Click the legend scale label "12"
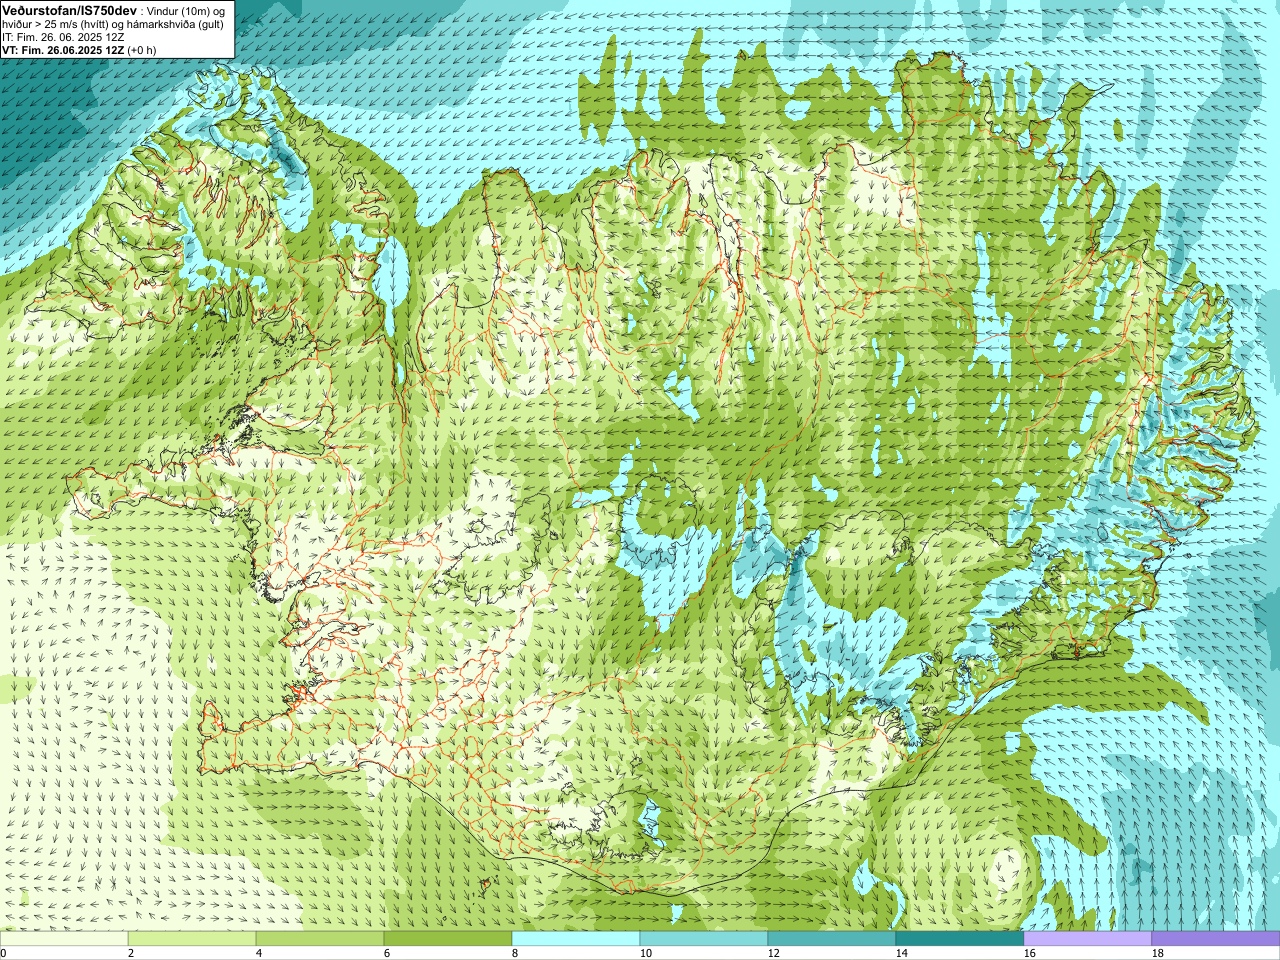 [773, 953]
